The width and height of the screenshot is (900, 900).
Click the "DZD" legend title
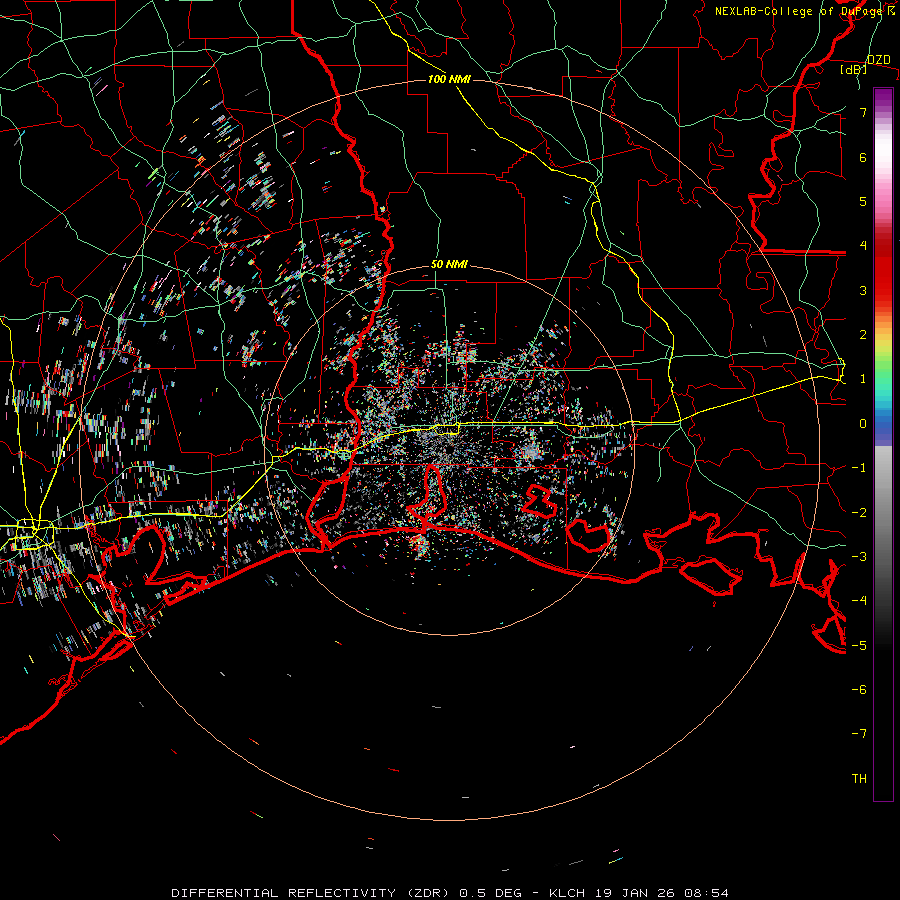[x=879, y=60]
